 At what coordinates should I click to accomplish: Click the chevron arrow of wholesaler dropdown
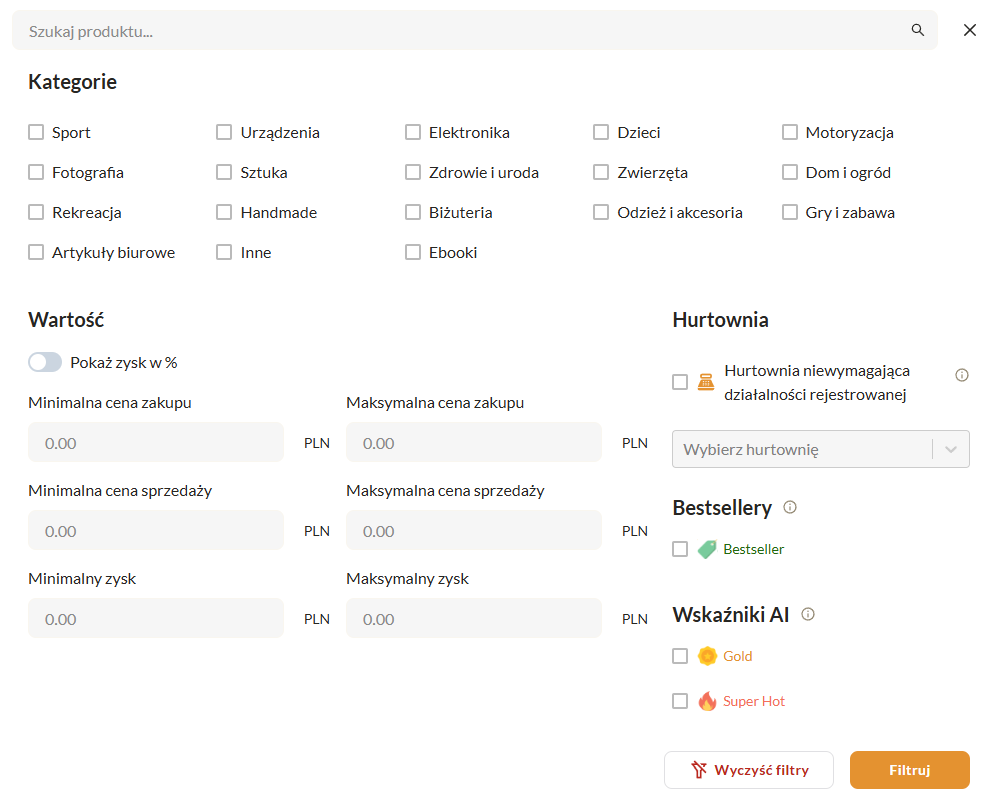pos(950,449)
